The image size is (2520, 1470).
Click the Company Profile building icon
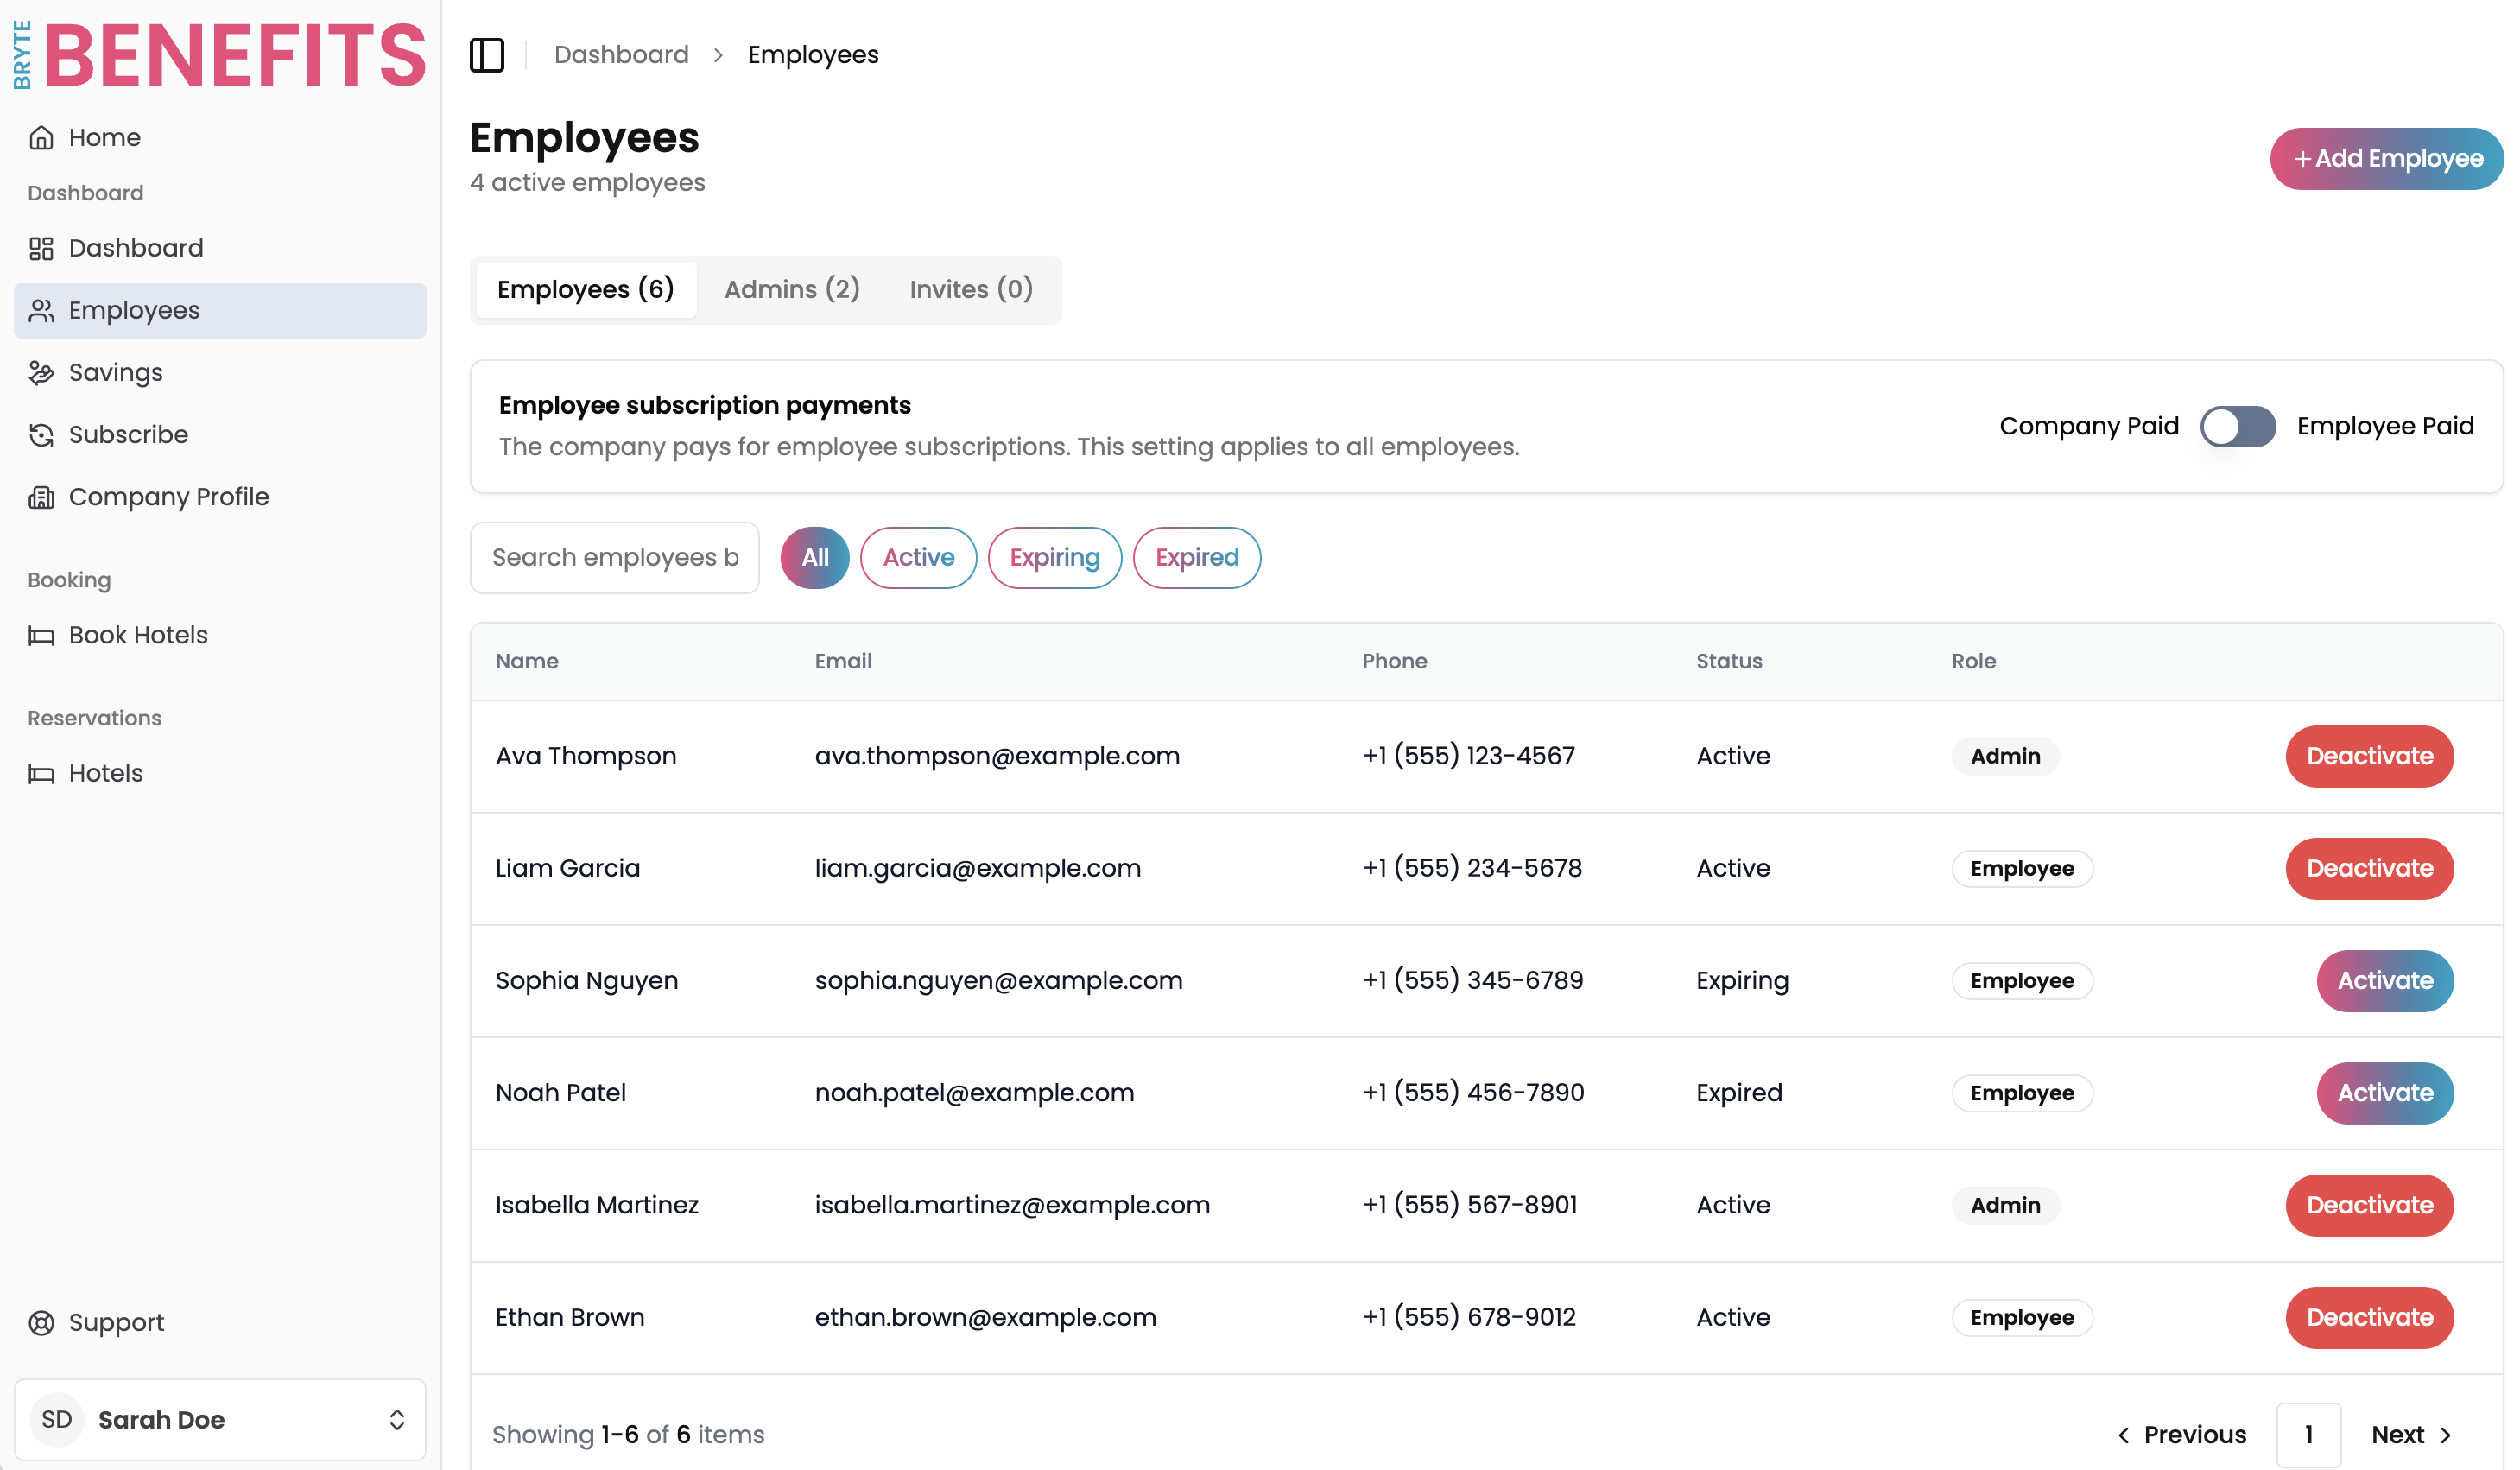41,497
